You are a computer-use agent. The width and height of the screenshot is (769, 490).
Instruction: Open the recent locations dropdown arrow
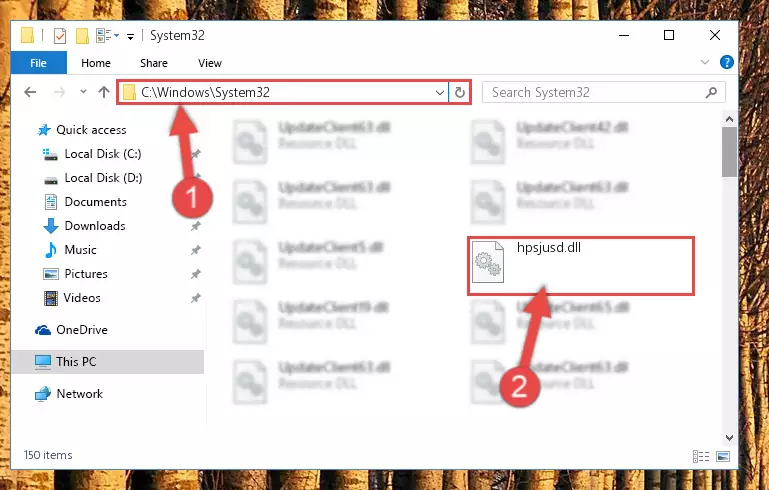pos(83,92)
